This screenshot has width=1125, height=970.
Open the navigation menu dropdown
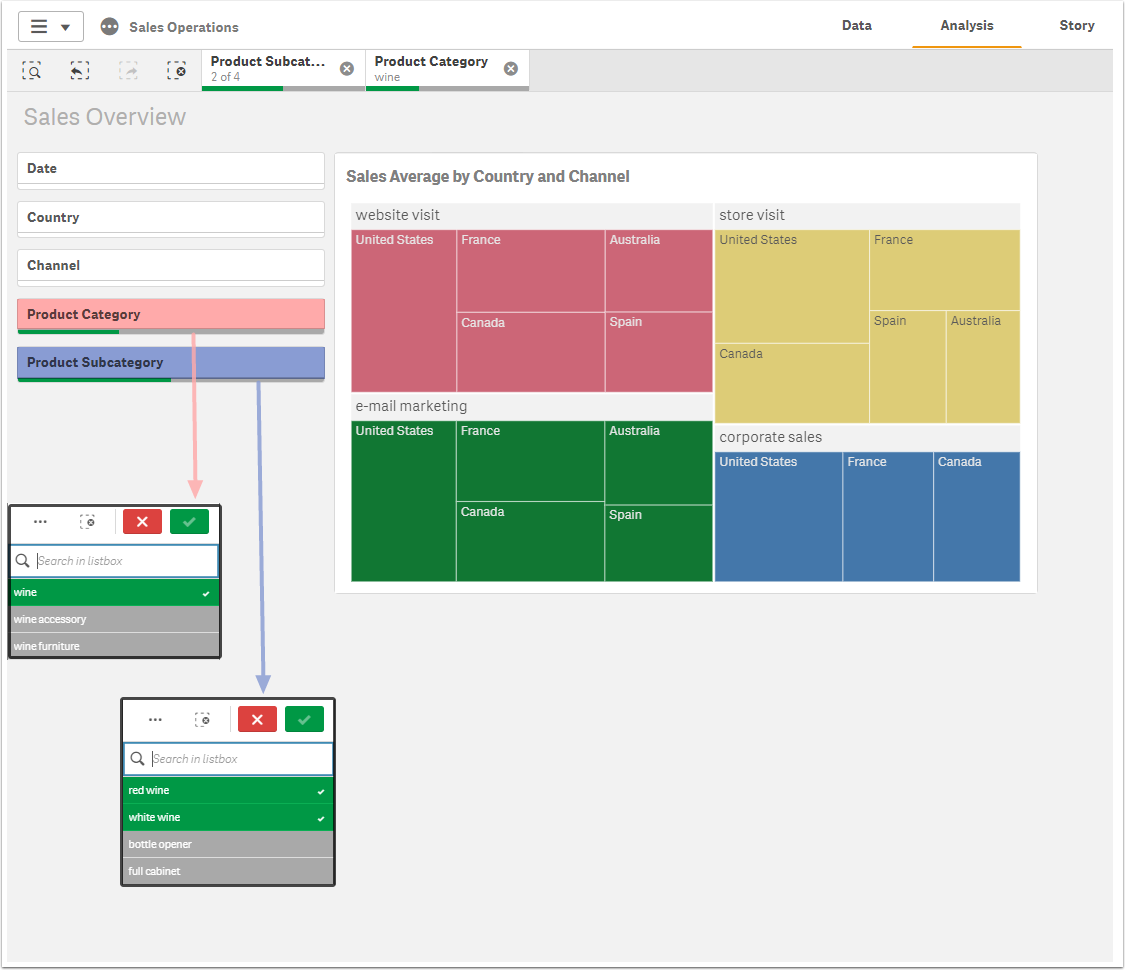pyautogui.click(x=50, y=27)
